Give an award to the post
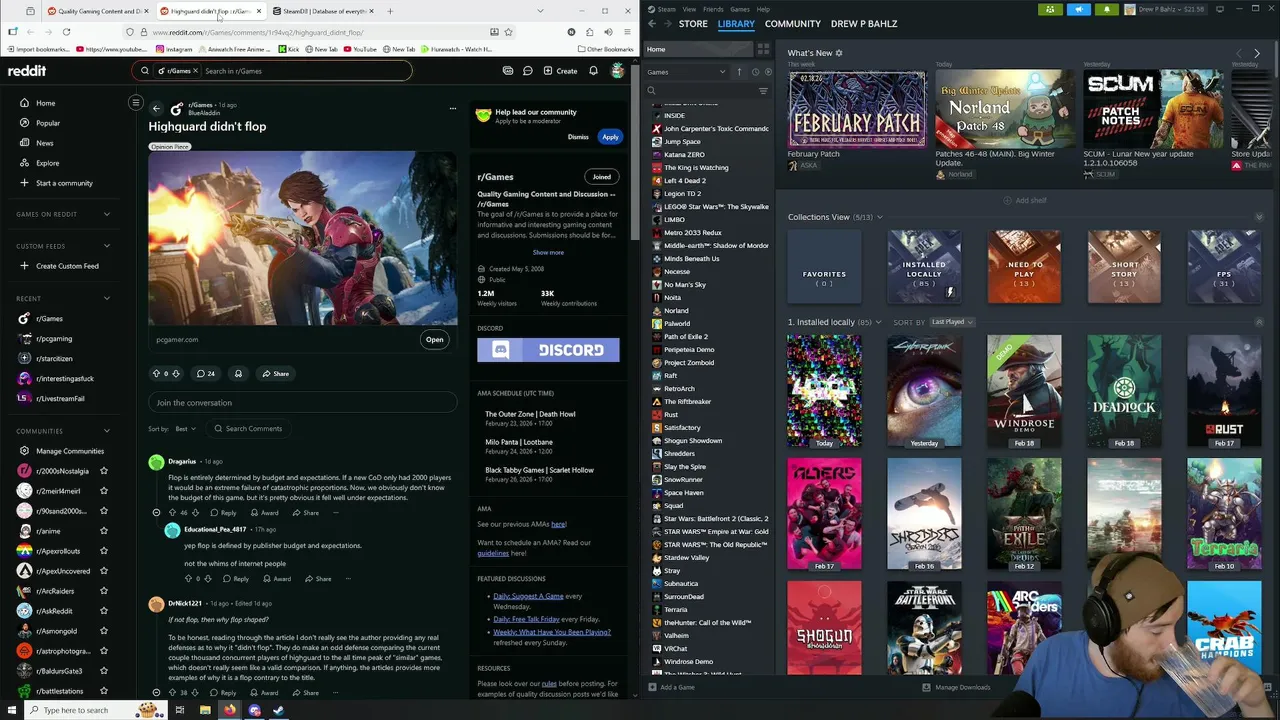The image size is (1280, 720). (x=238, y=374)
